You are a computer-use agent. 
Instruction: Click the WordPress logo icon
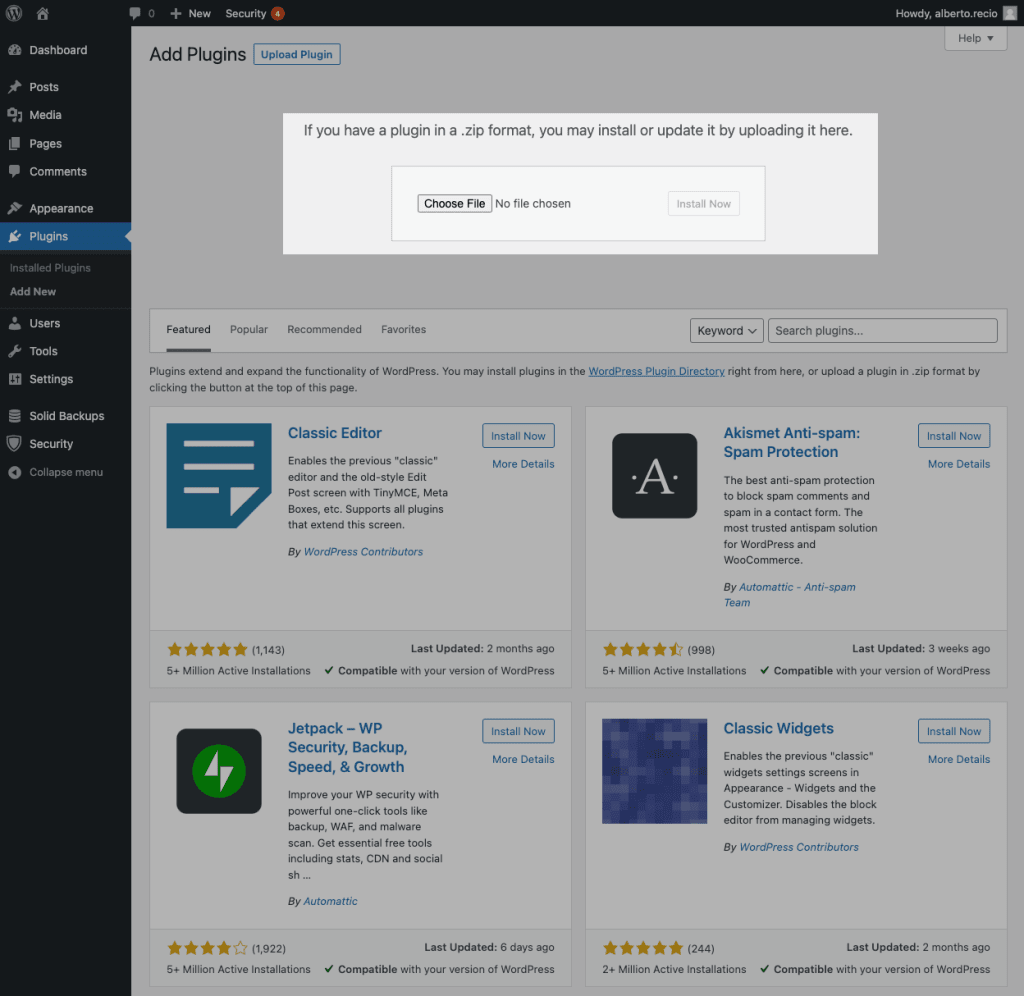tap(14, 13)
